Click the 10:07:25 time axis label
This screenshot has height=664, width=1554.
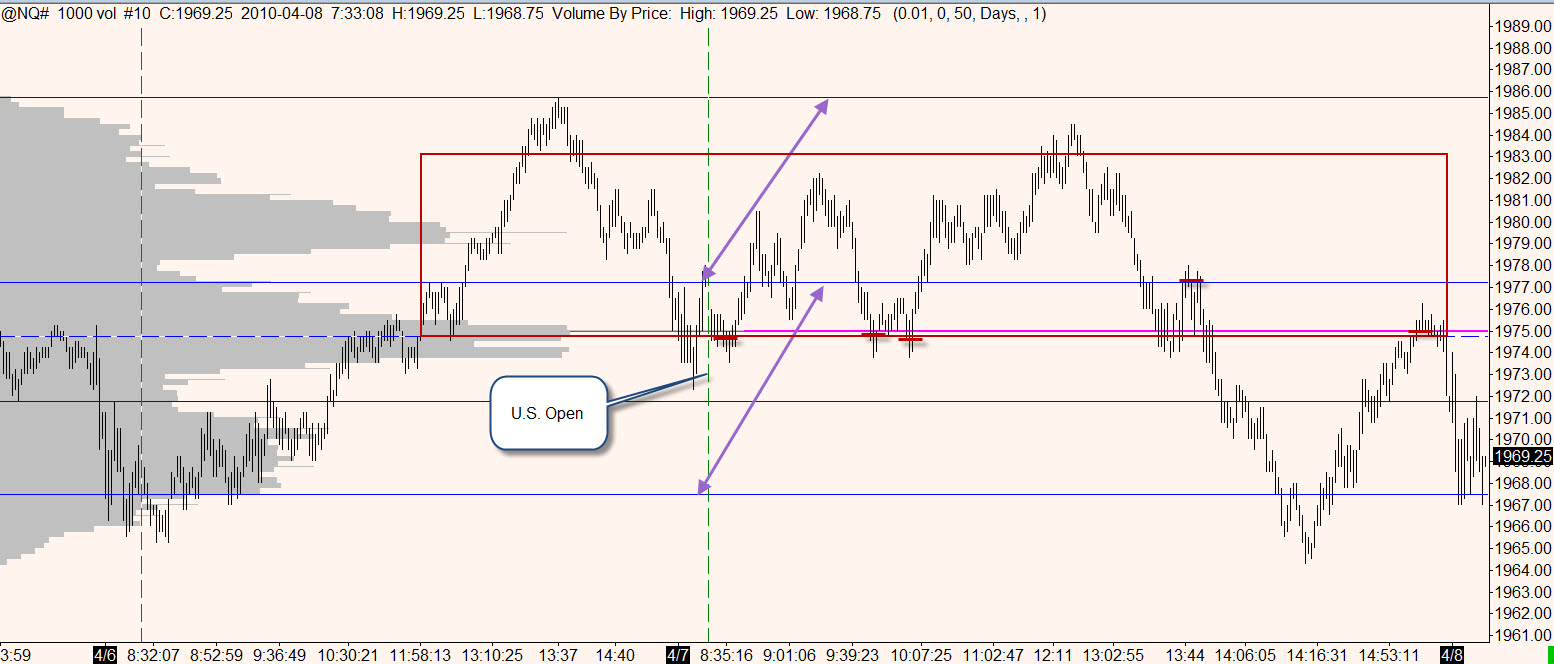(921, 656)
